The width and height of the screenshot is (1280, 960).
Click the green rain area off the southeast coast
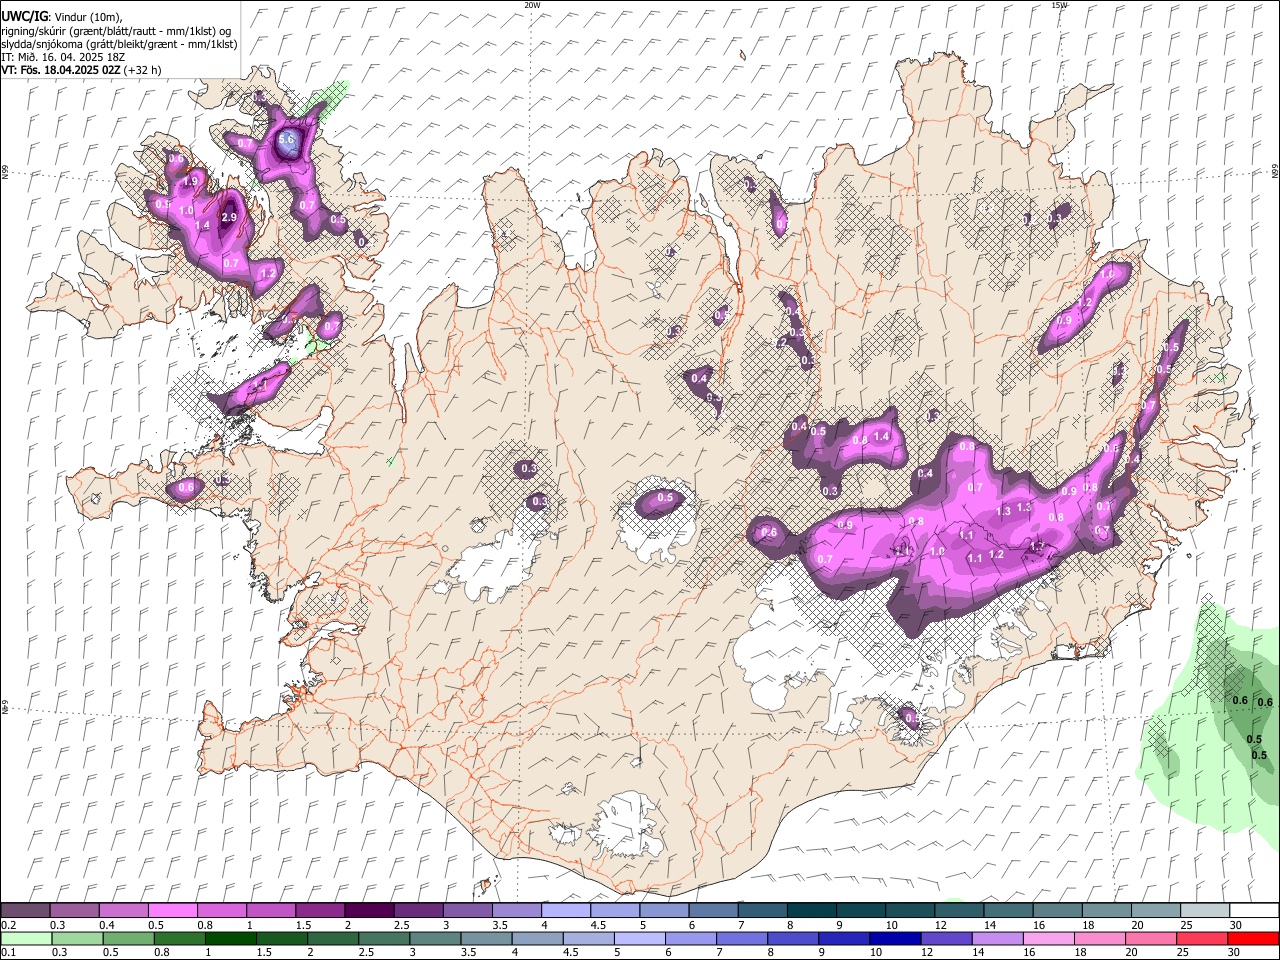[1210, 725]
